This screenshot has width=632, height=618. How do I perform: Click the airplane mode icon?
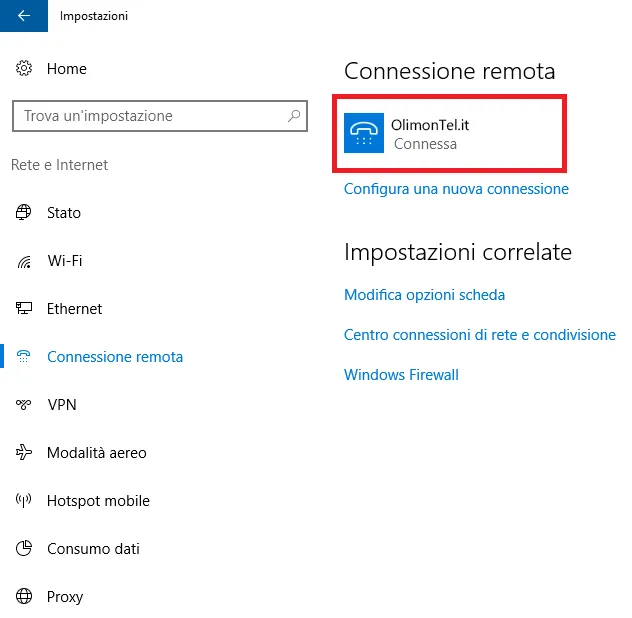coord(24,453)
